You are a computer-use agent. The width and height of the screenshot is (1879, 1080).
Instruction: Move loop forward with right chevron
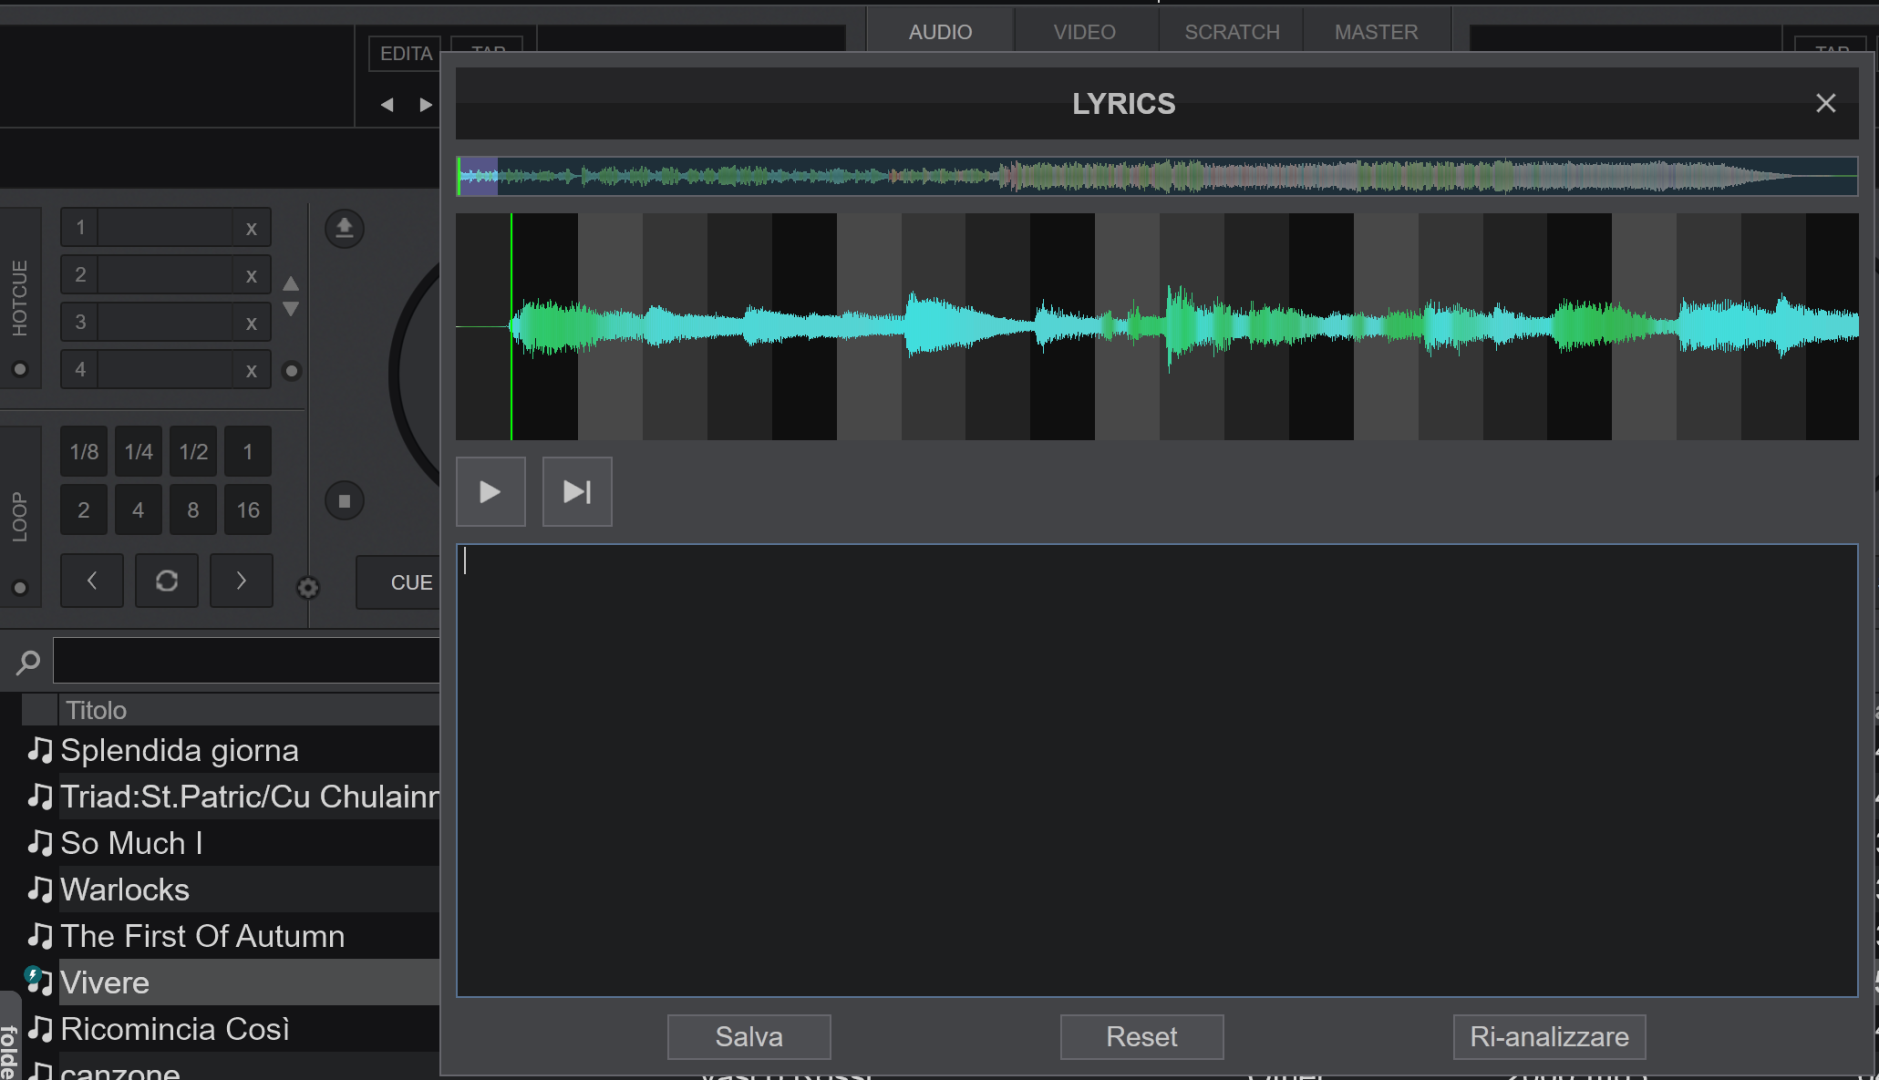point(241,581)
